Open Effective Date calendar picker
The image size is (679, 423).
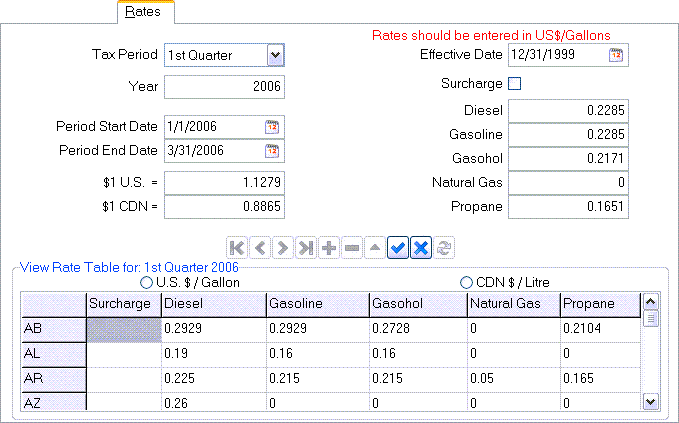point(616,55)
